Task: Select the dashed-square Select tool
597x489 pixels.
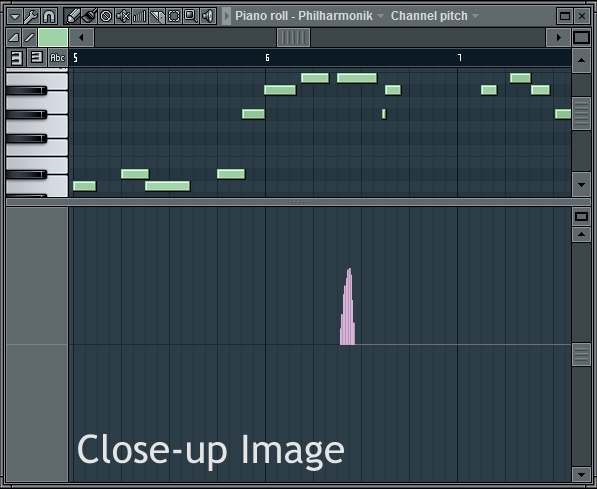Action: pyautogui.click(x=174, y=16)
